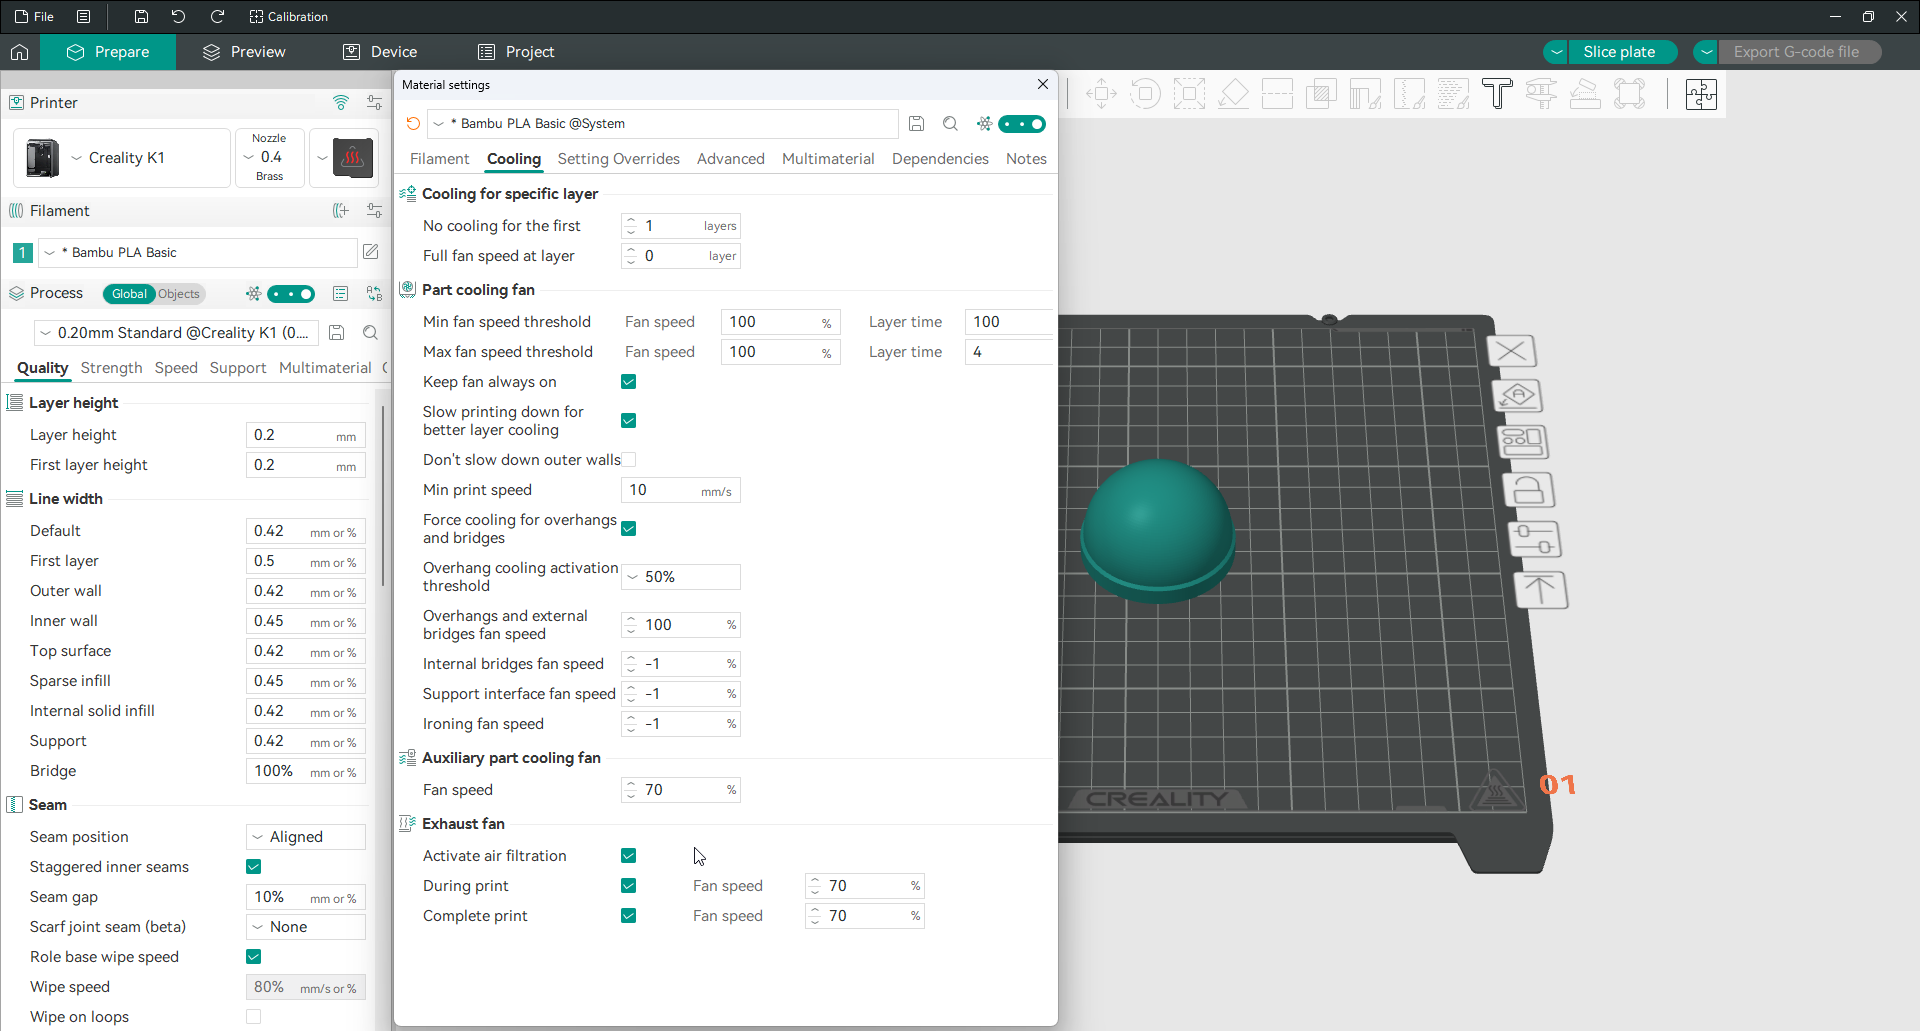Arrange objects on the plate
Screen dimensions: 1920x1031
pyautogui.click(x=1523, y=441)
